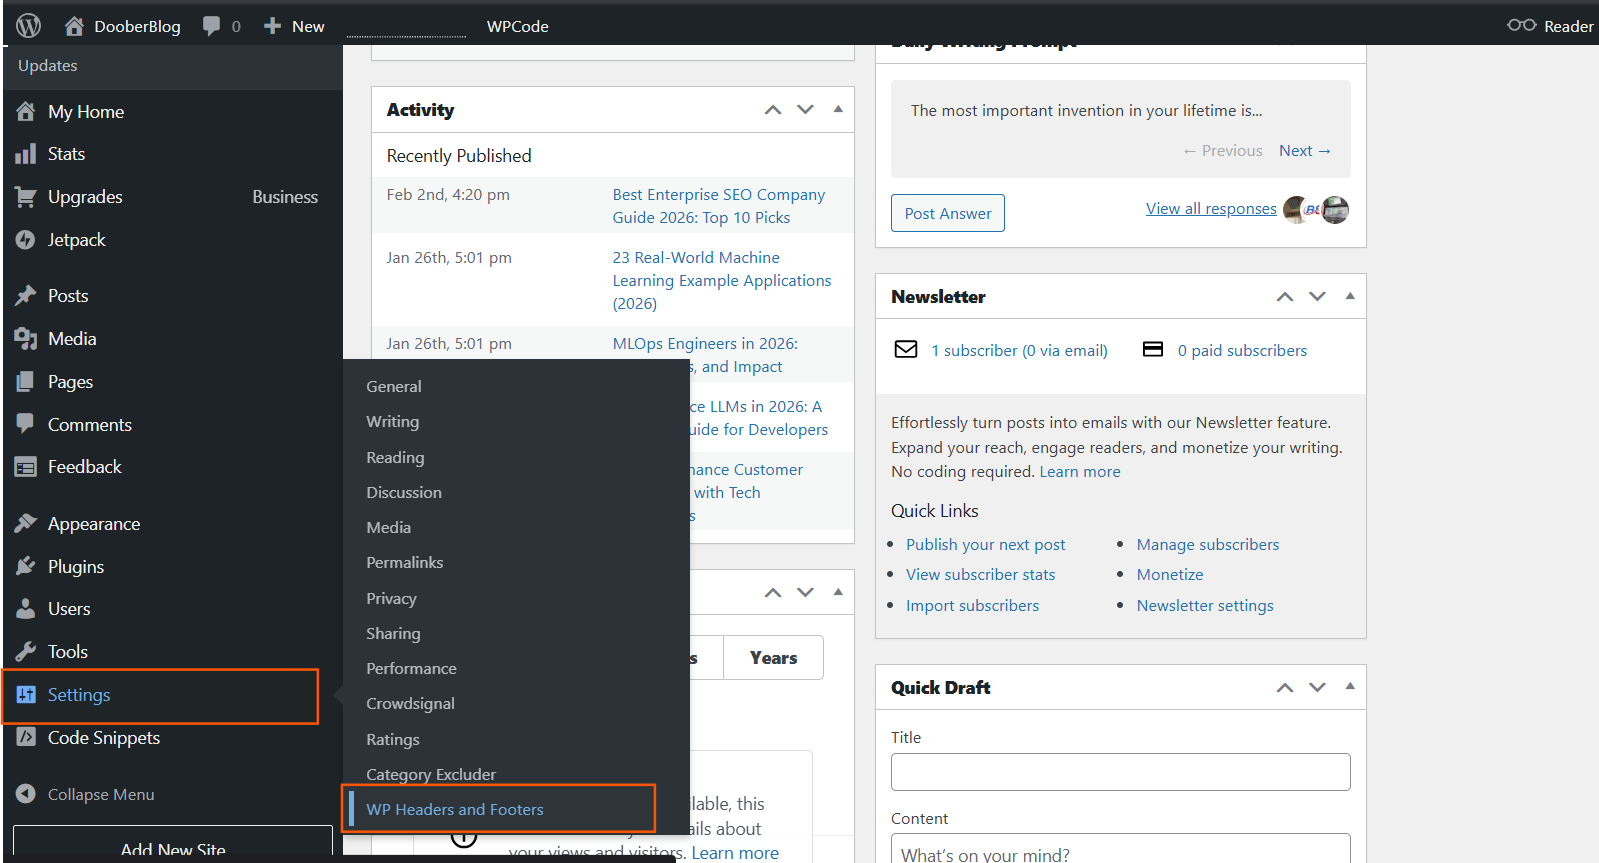Open Crowdsignal settings submenu item
This screenshot has width=1599, height=863.
click(x=410, y=703)
